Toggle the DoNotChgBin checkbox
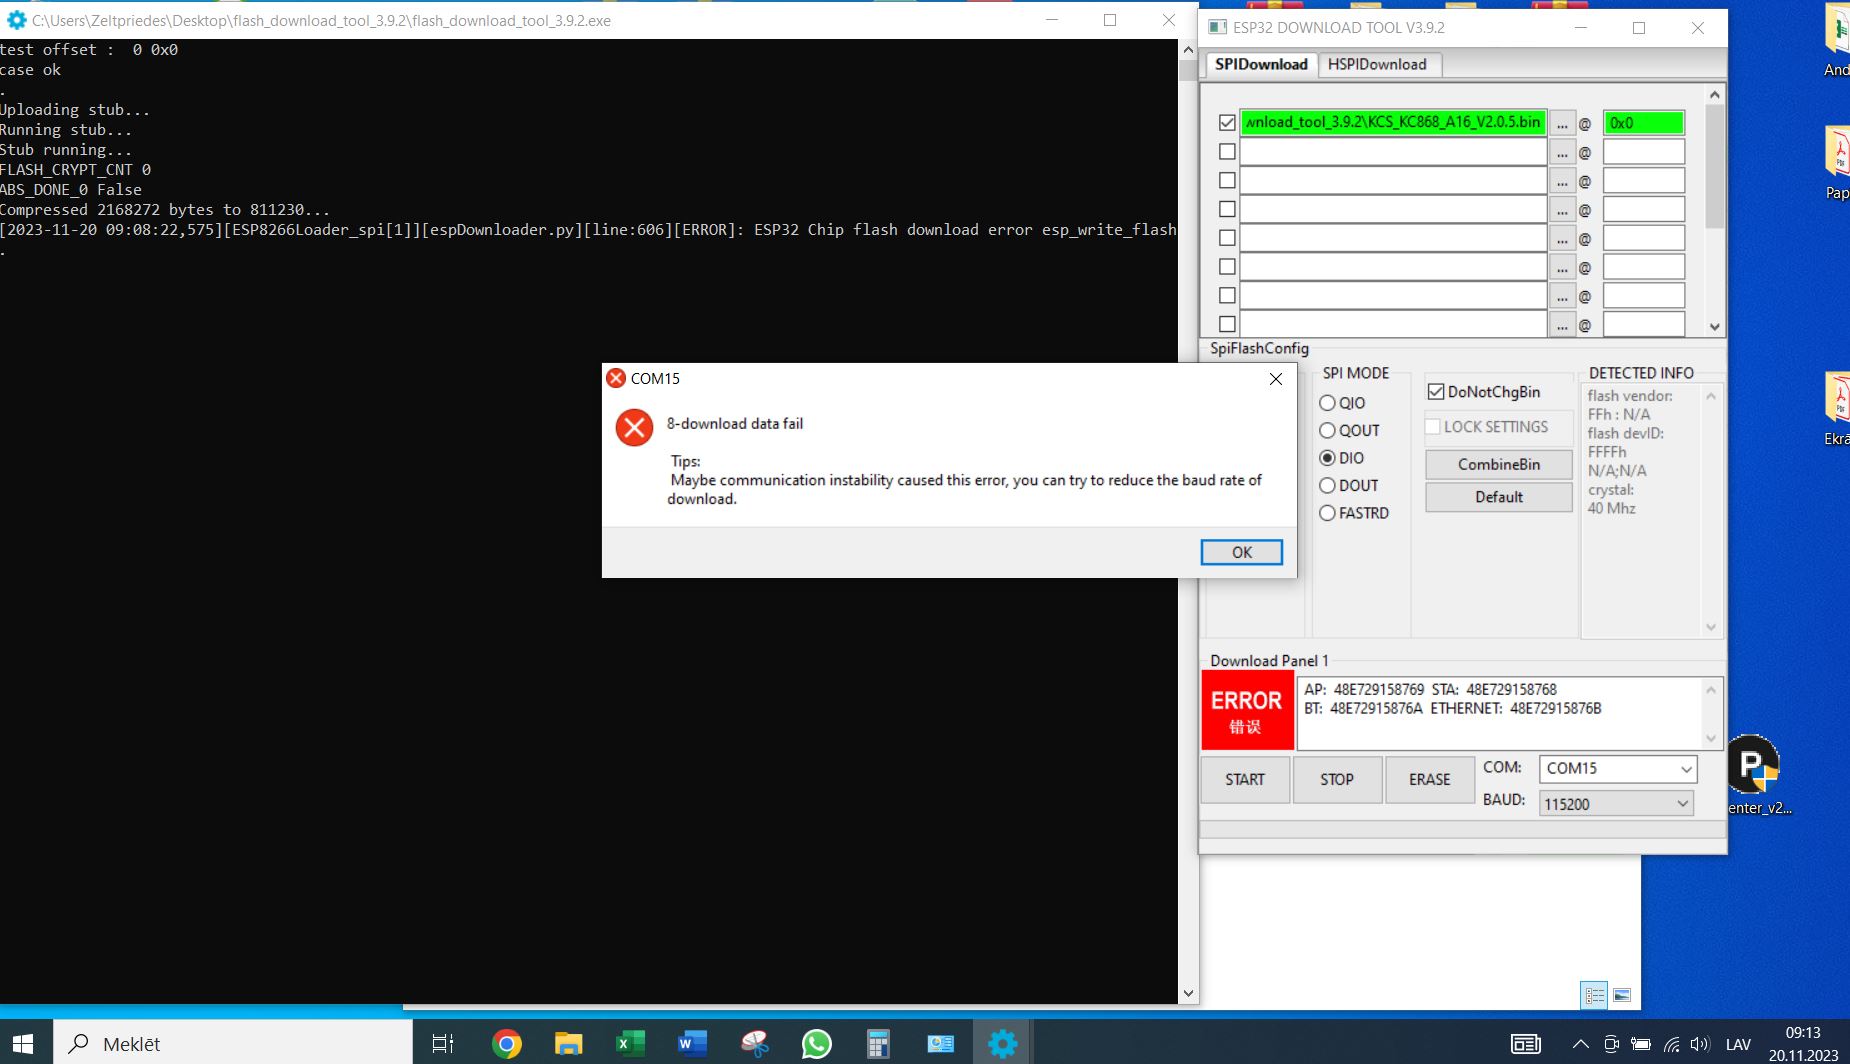Viewport: 1850px width, 1064px height. pyautogui.click(x=1436, y=392)
